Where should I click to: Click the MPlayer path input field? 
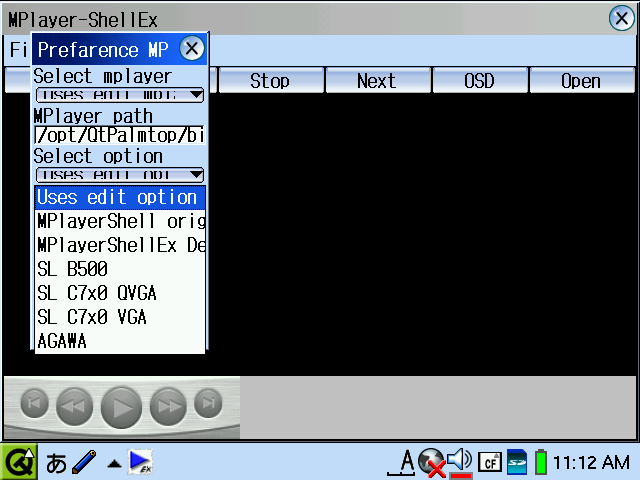(x=120, y=135)
